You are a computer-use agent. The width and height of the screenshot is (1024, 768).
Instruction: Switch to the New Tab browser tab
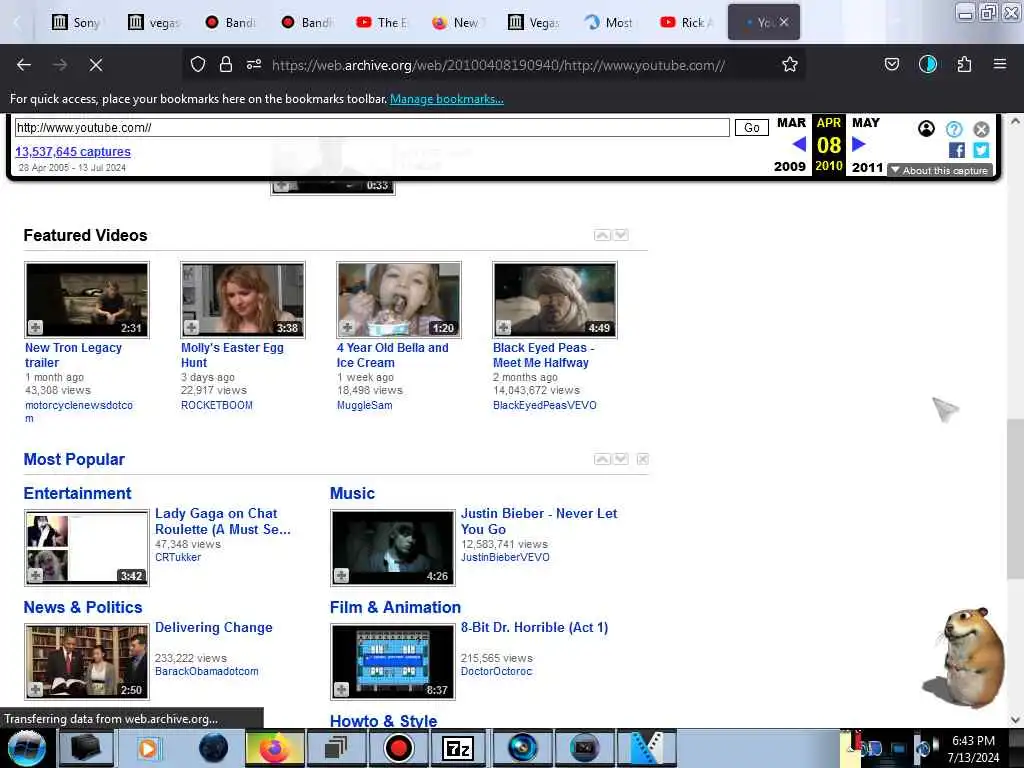tap(456, 22)
